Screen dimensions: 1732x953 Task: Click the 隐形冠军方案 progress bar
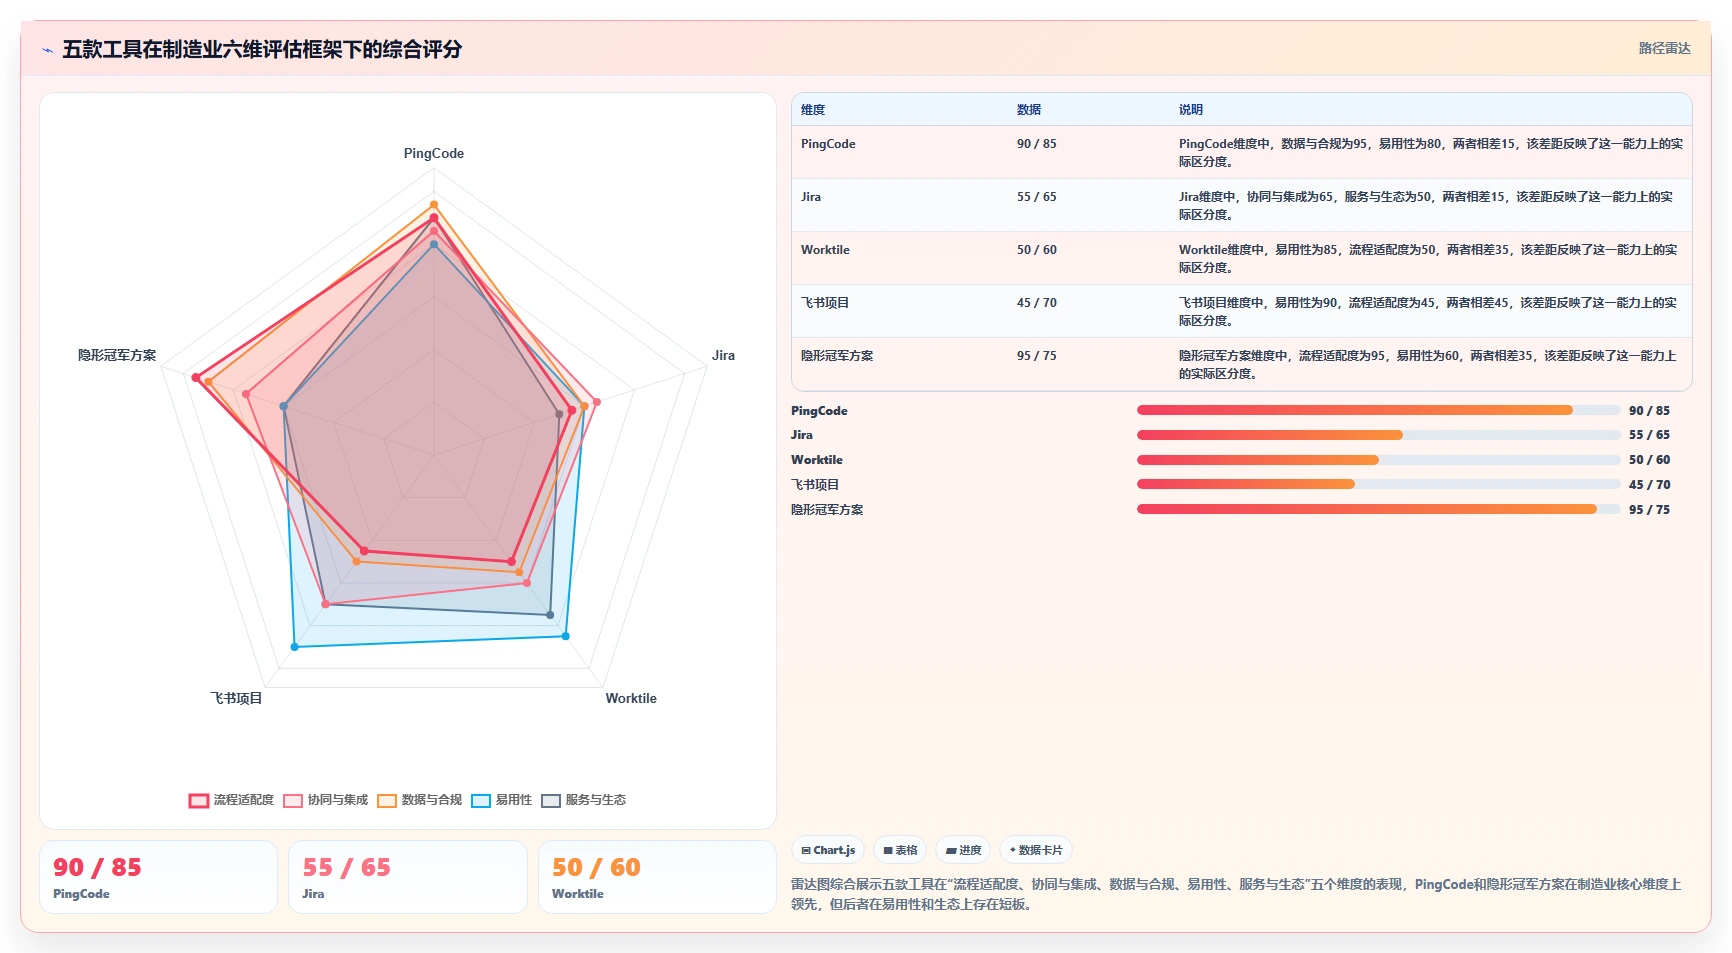pyautogui.click(x=1378, y=509)
